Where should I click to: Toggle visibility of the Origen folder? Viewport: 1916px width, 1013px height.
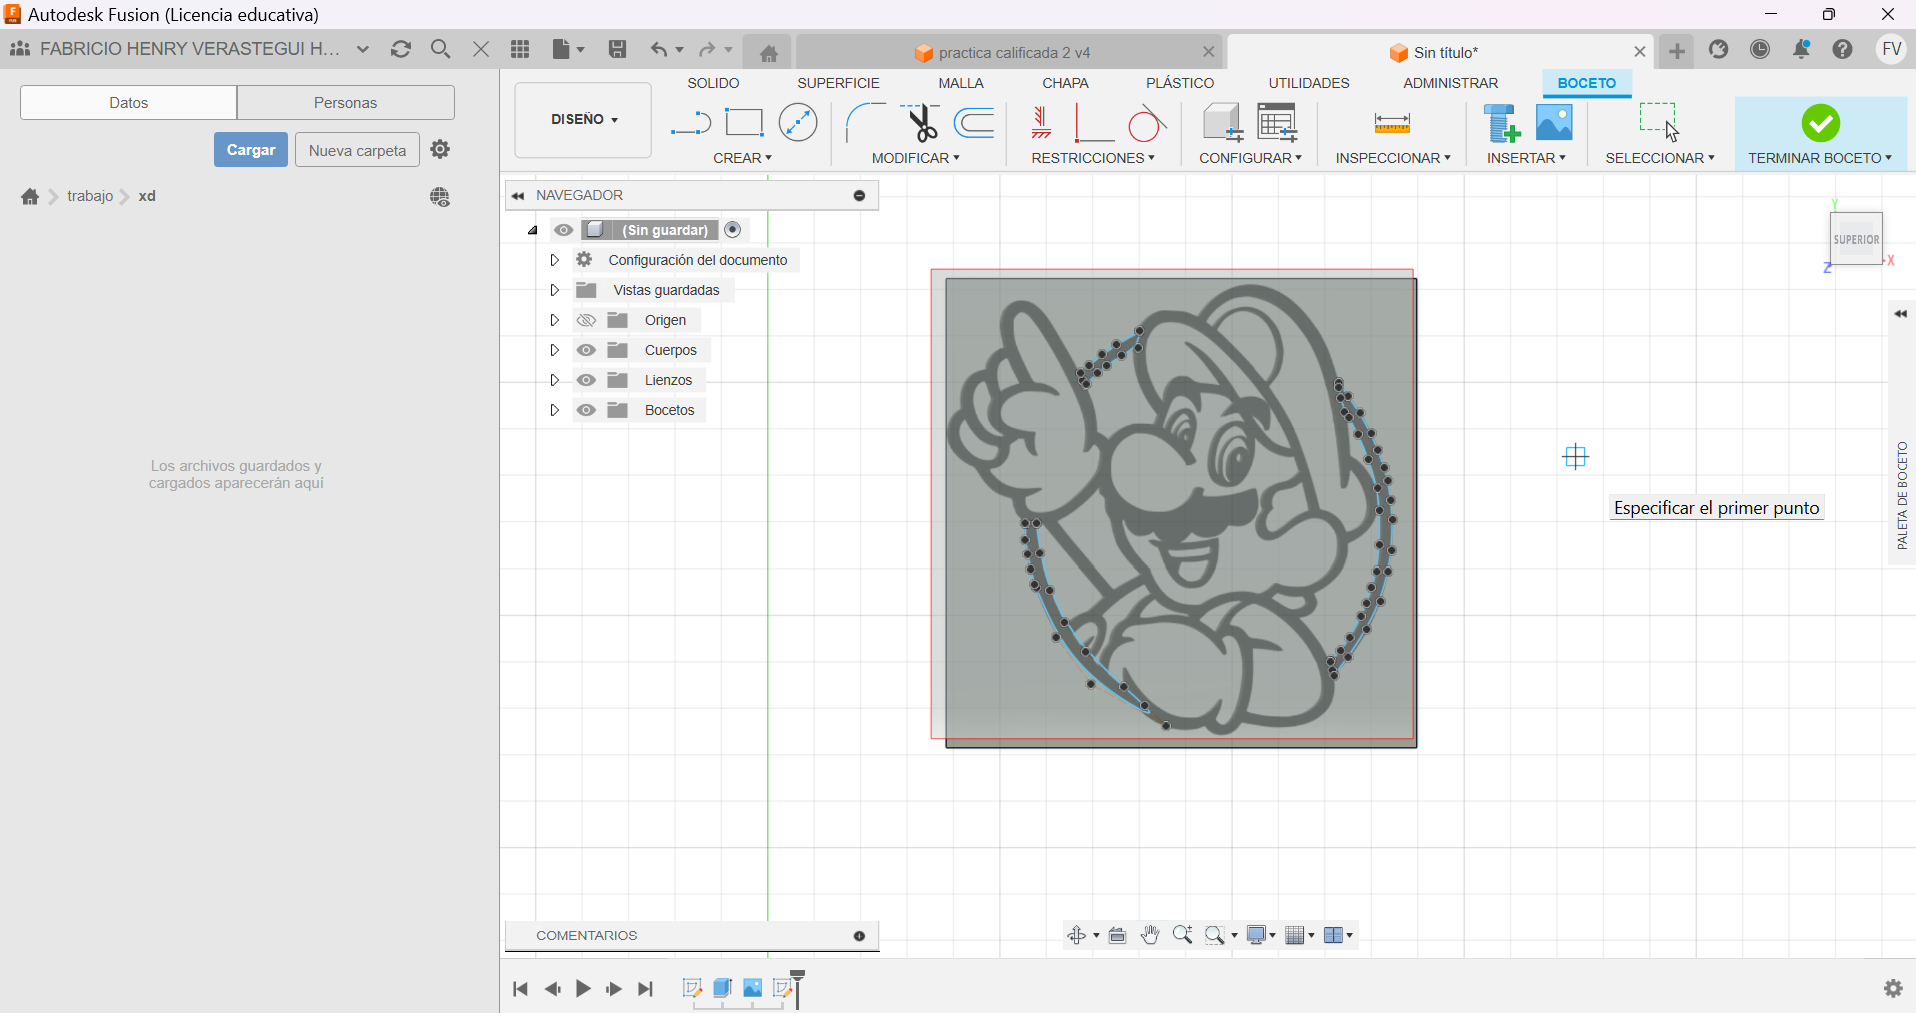coord(586,320)
